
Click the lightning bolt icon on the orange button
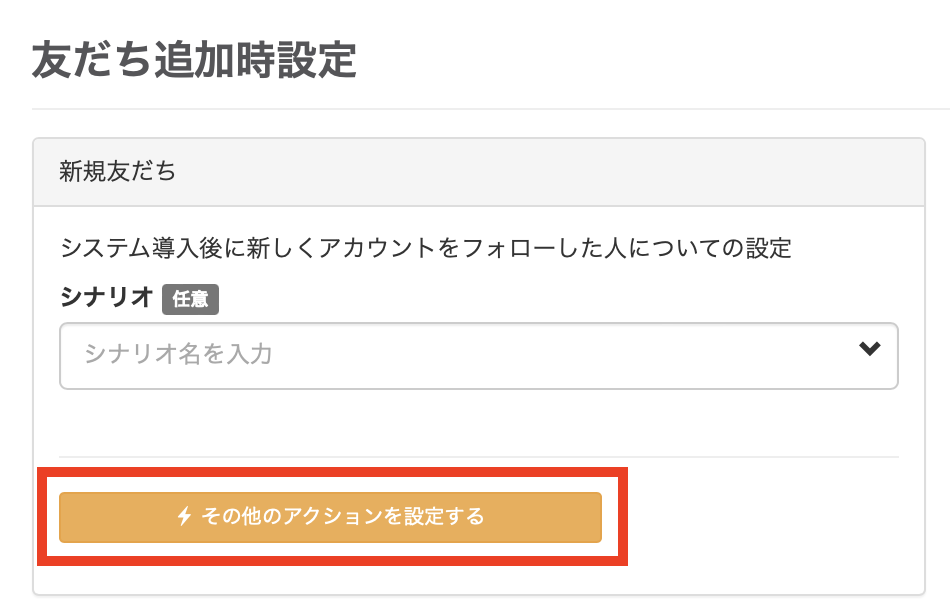[184, 517]
